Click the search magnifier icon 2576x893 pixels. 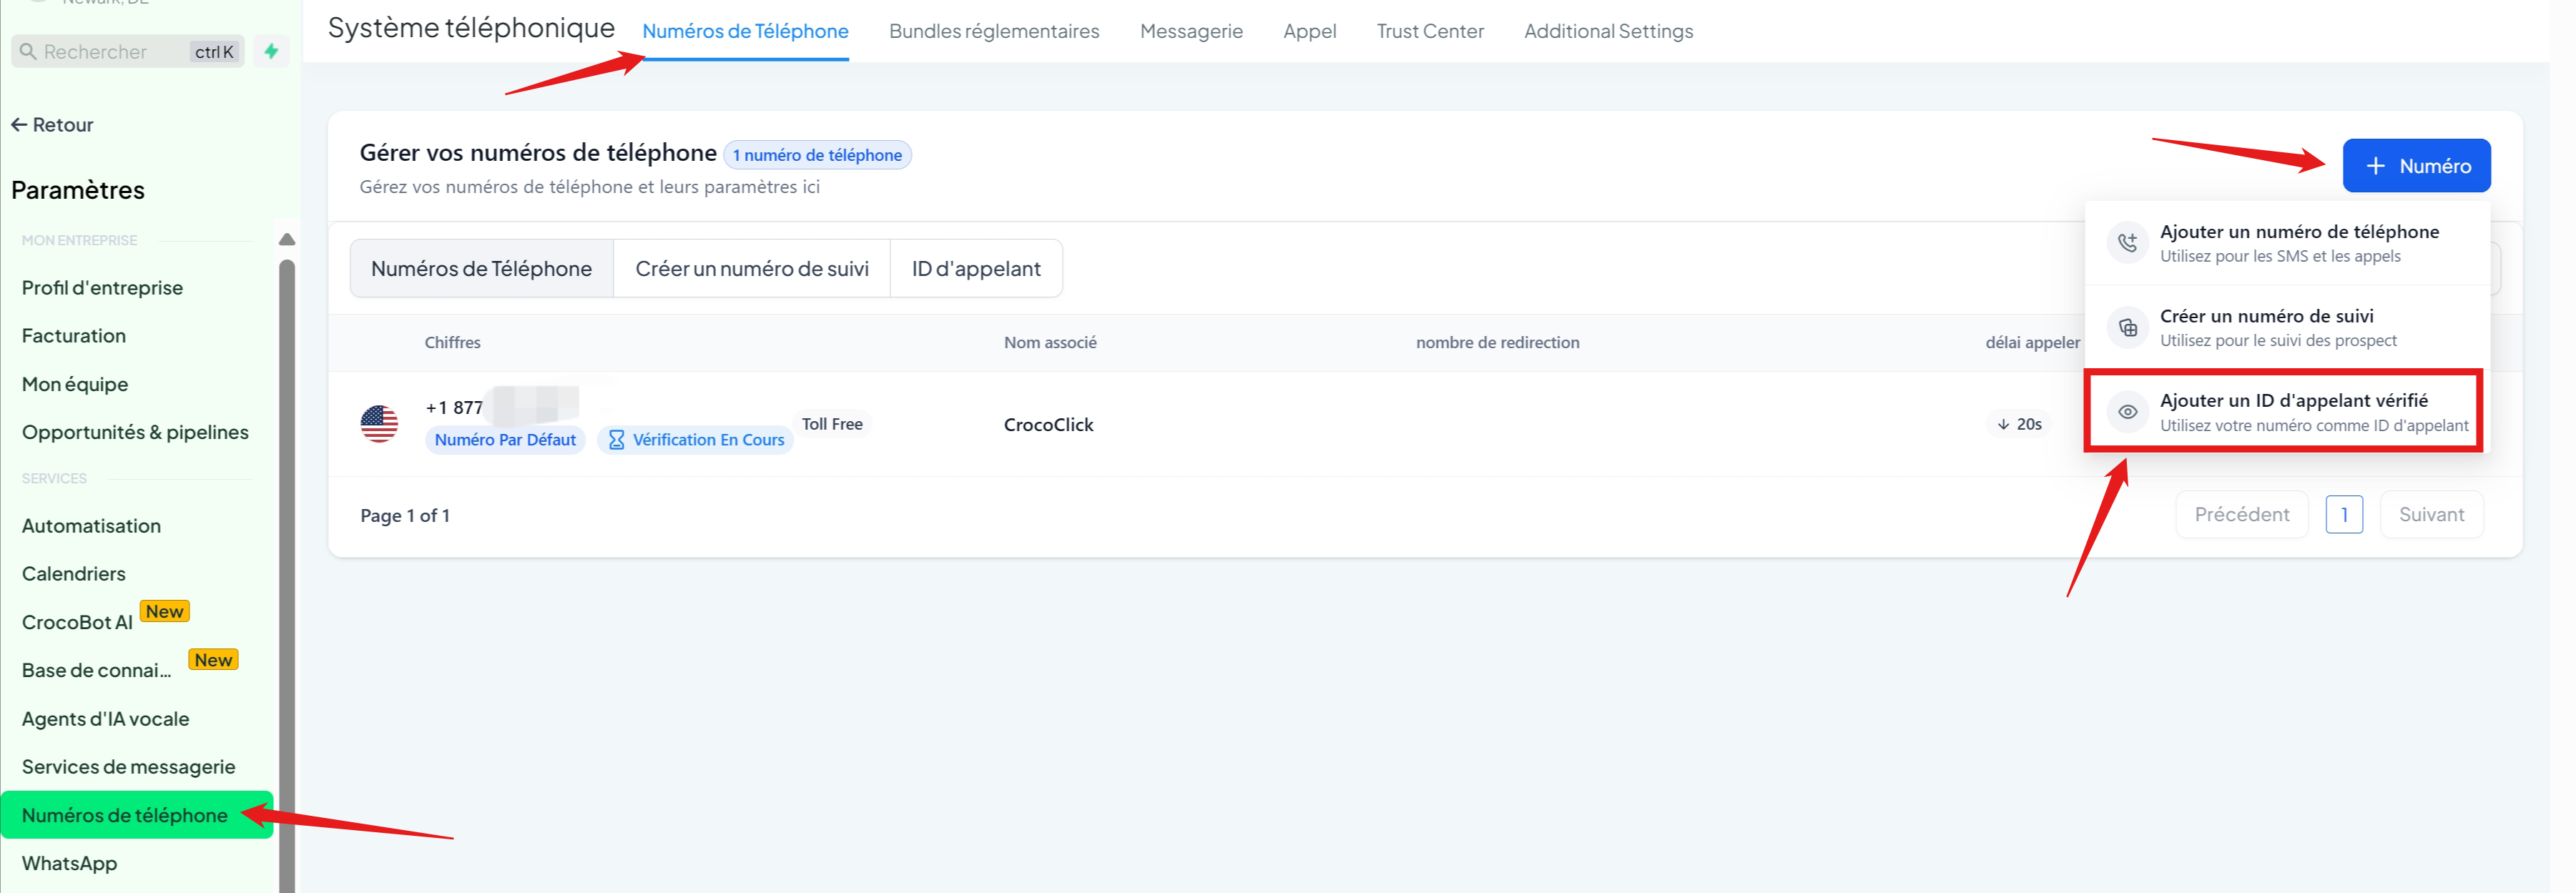pyautogui.click(x=28, y=51)
